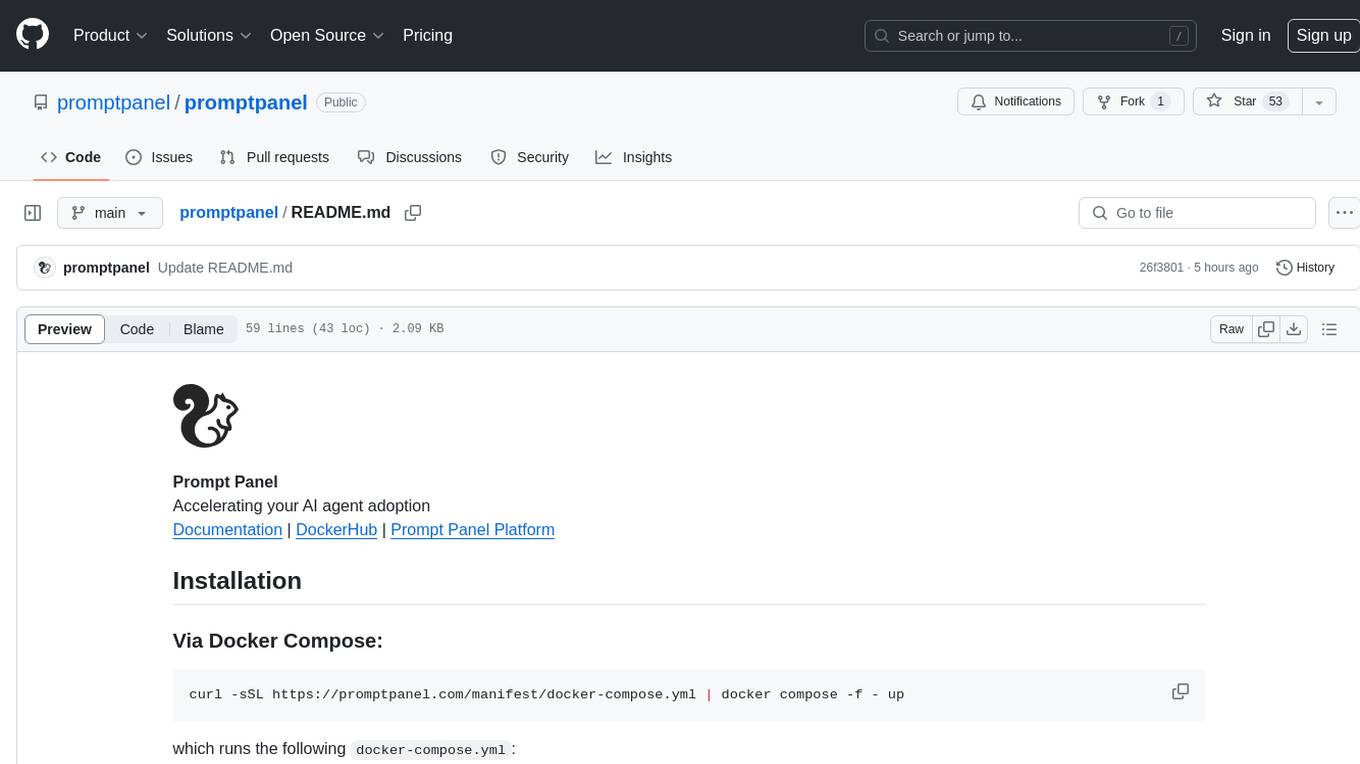1360x764 pixels.
Task: Open GitHub homepage via Octocat logo
Action: 32,35
